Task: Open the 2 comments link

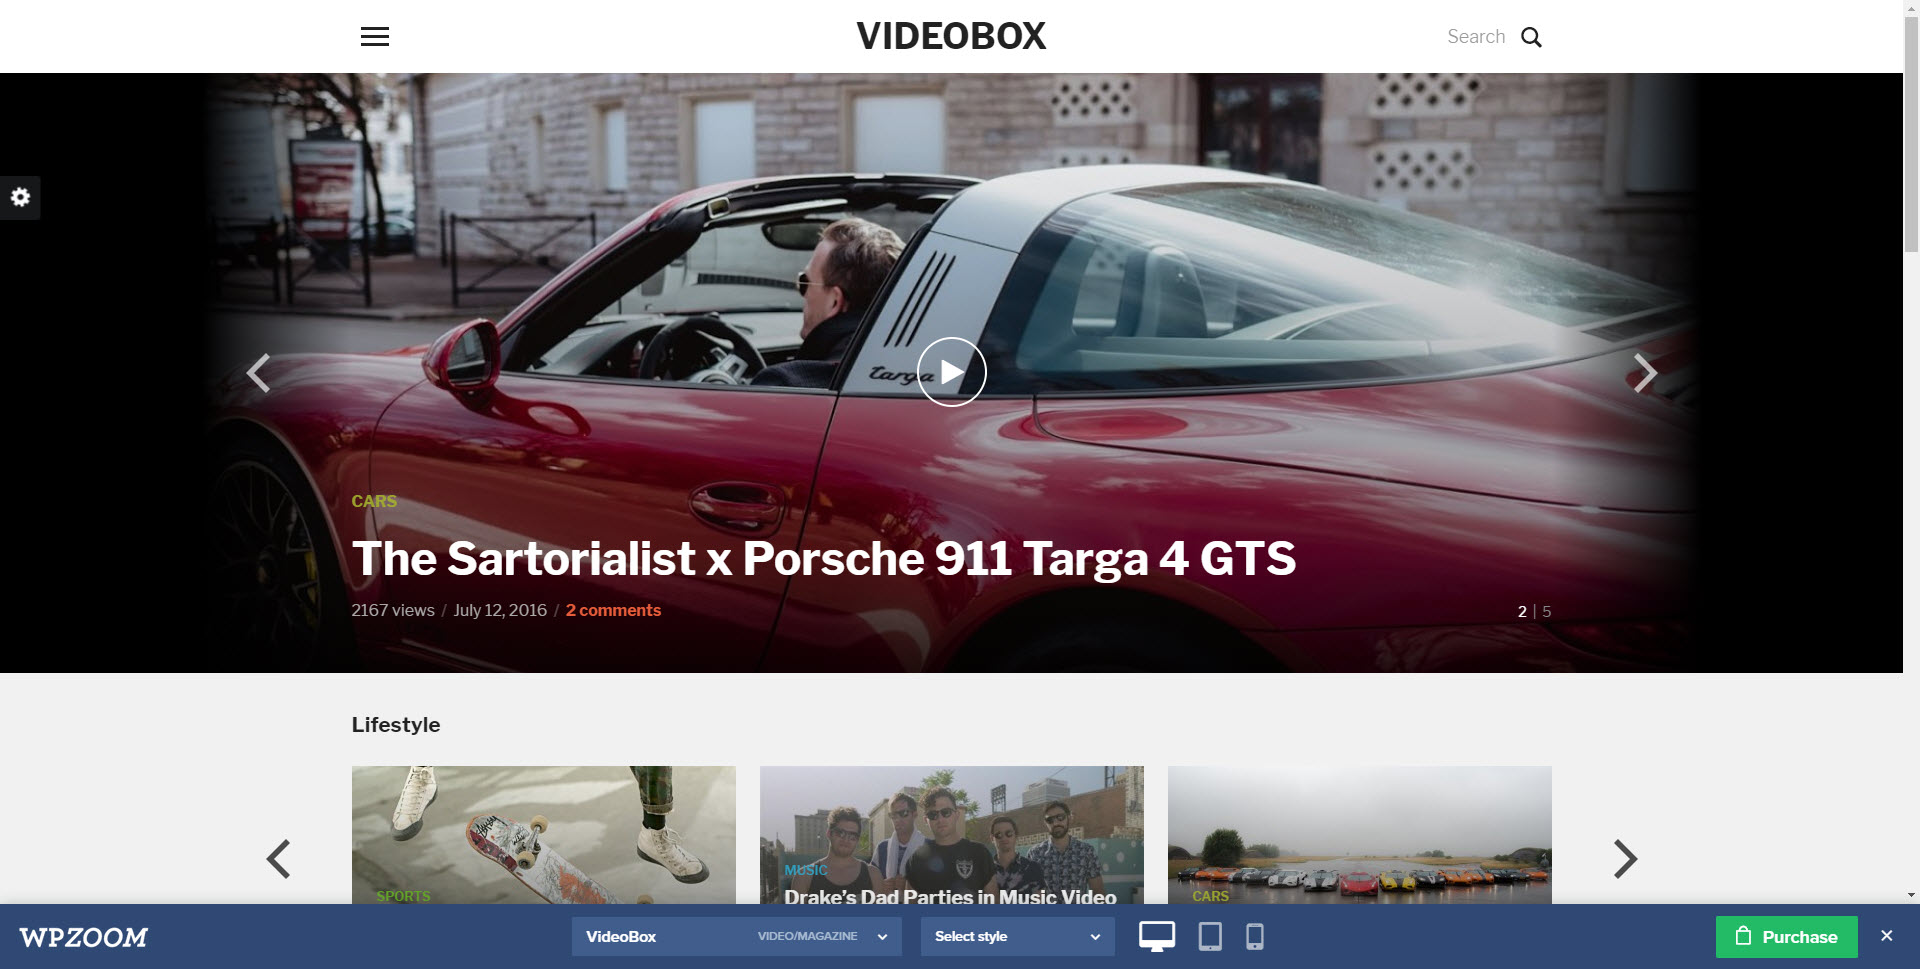Action: tap(613, 610)
